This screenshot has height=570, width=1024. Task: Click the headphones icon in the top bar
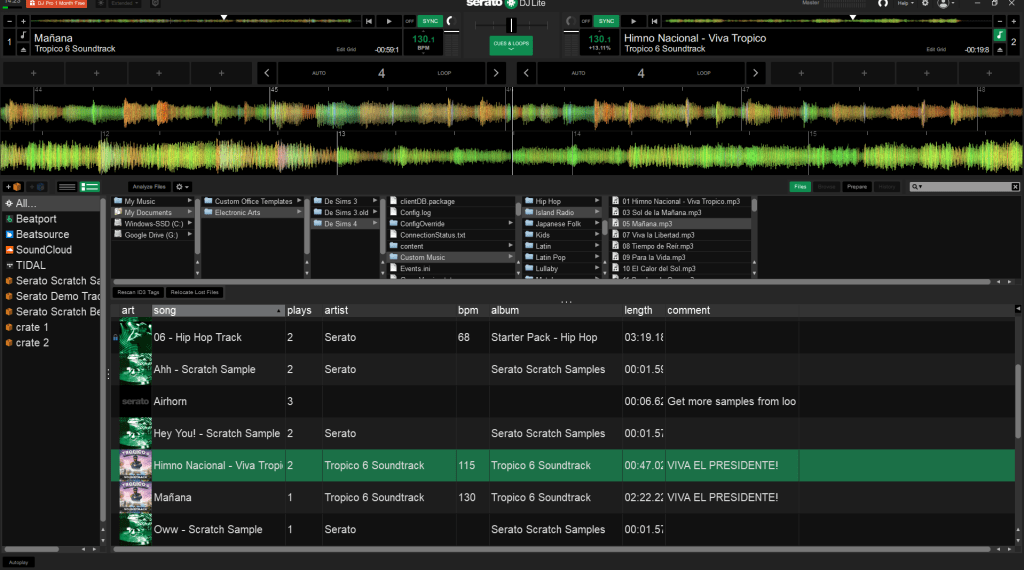tap(883, 4)
